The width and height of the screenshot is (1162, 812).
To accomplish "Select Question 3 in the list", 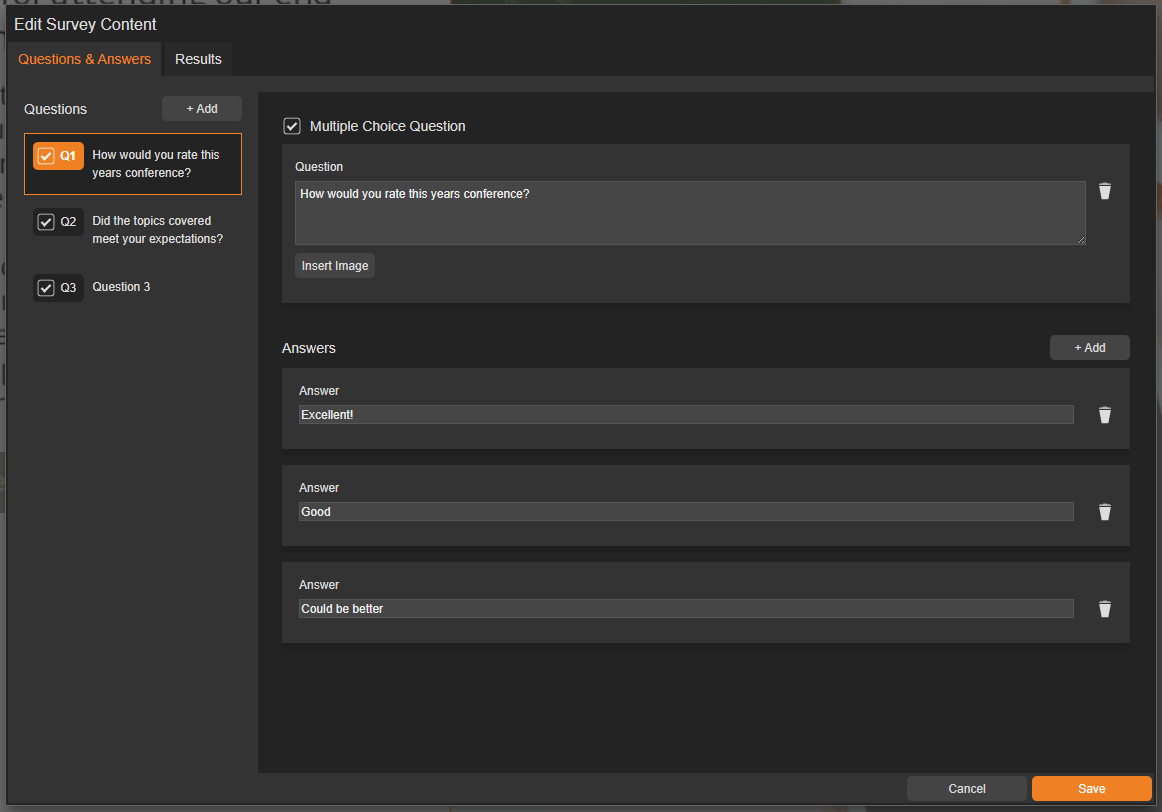I will (122, 287).
